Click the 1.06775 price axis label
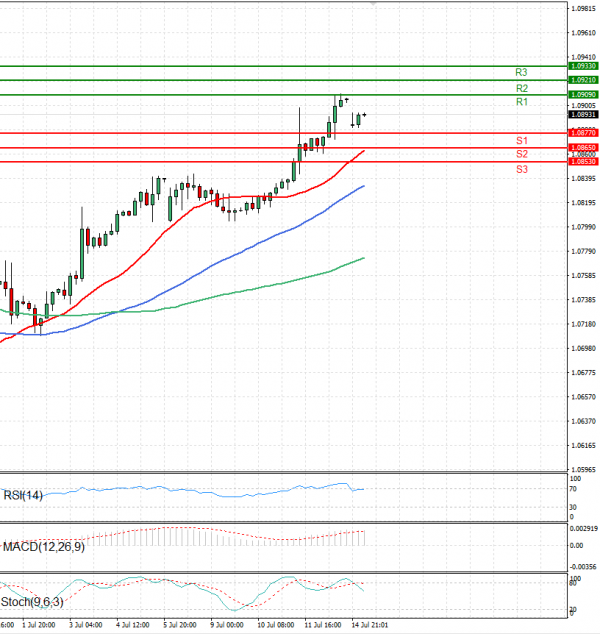Viewport: 600px width, 634px height. pos(583,373)
